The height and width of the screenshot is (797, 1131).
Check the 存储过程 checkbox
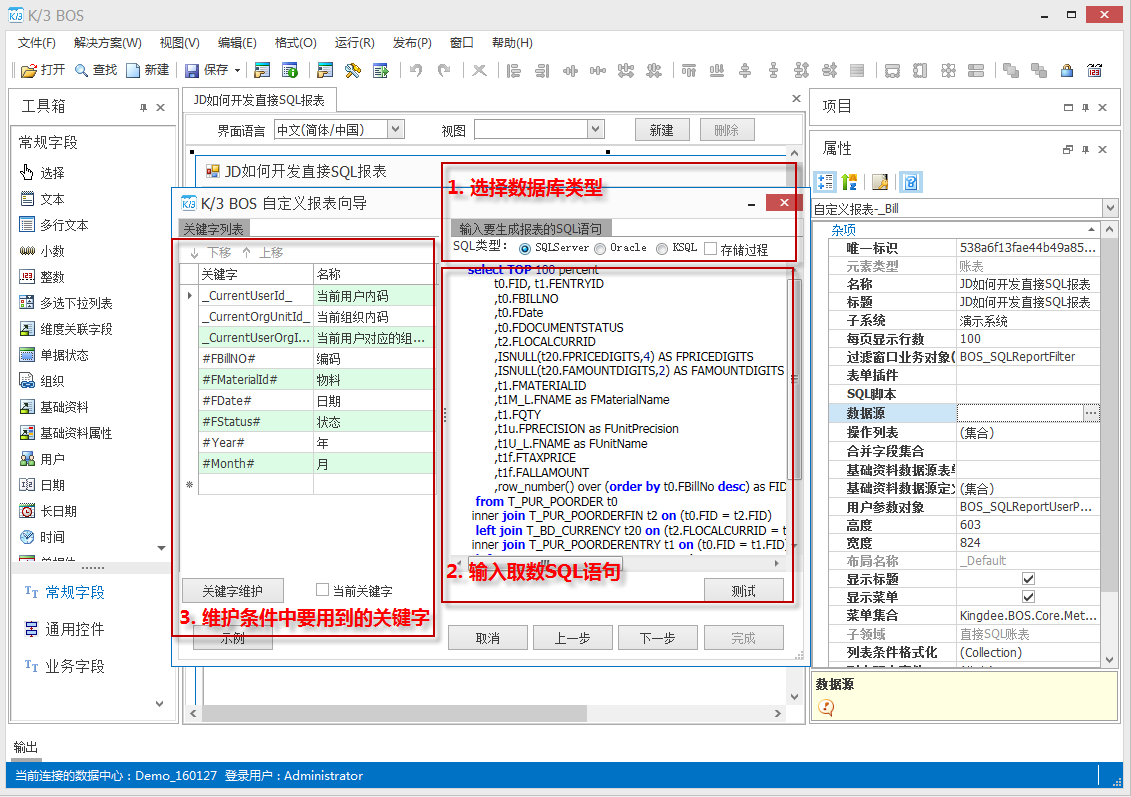710,249
